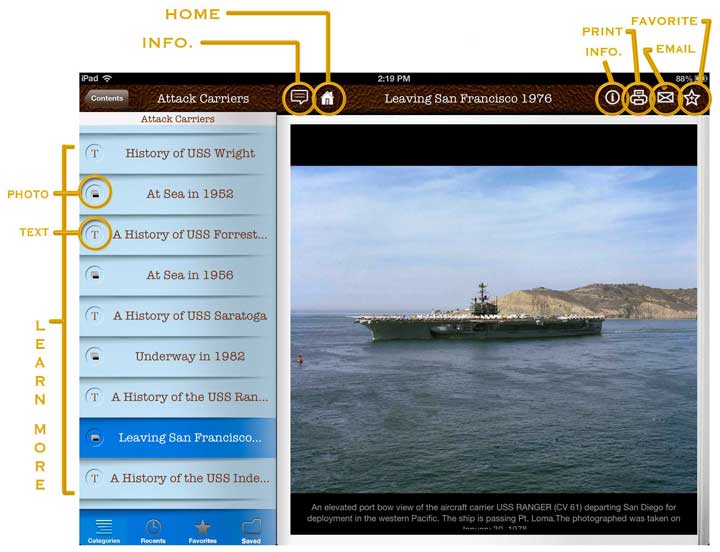Show the Favorites tab
Viewport: 720px width, 552px height.
tap(202, 530)
